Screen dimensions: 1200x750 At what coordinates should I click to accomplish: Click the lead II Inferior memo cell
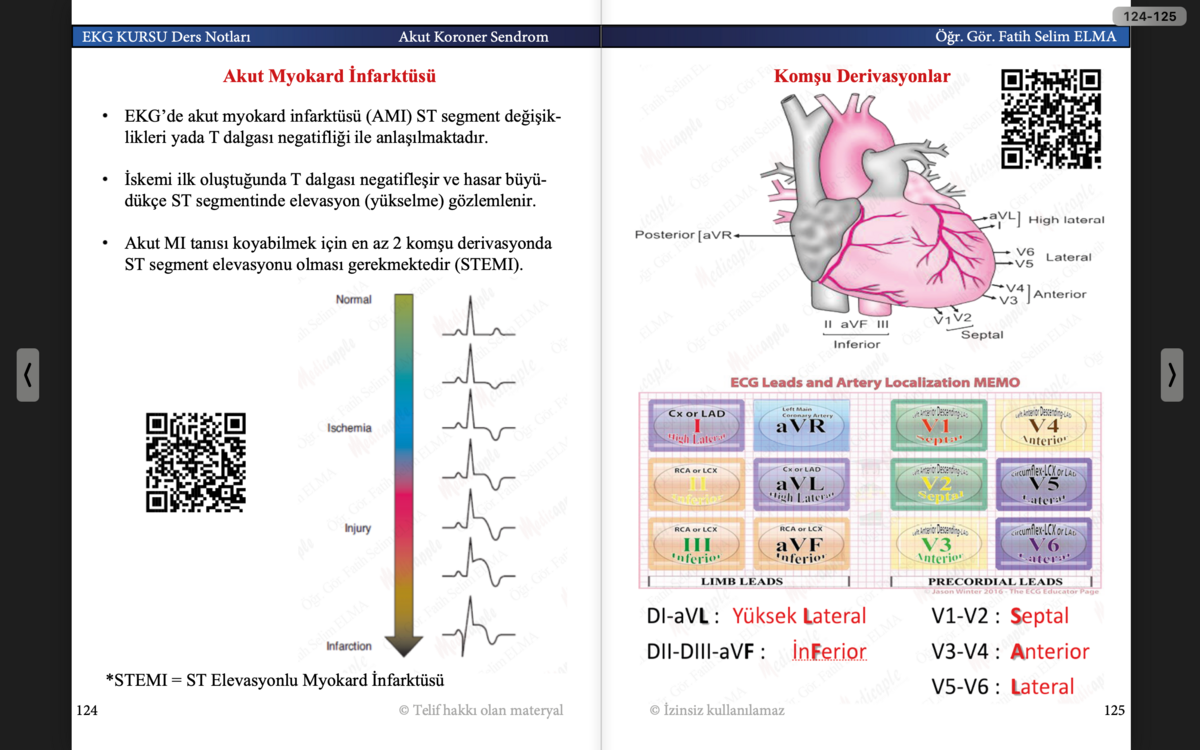697,484
